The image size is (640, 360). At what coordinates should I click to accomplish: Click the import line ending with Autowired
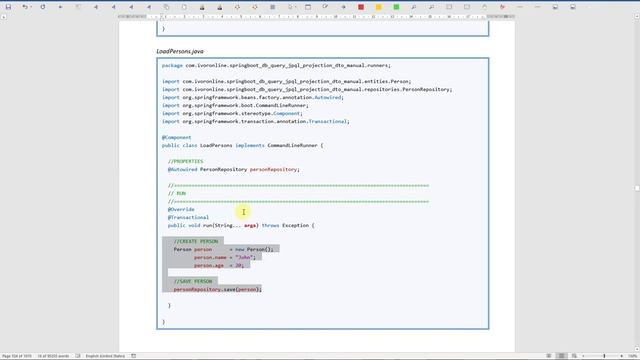pyautogui.click(x=253, y=98)
